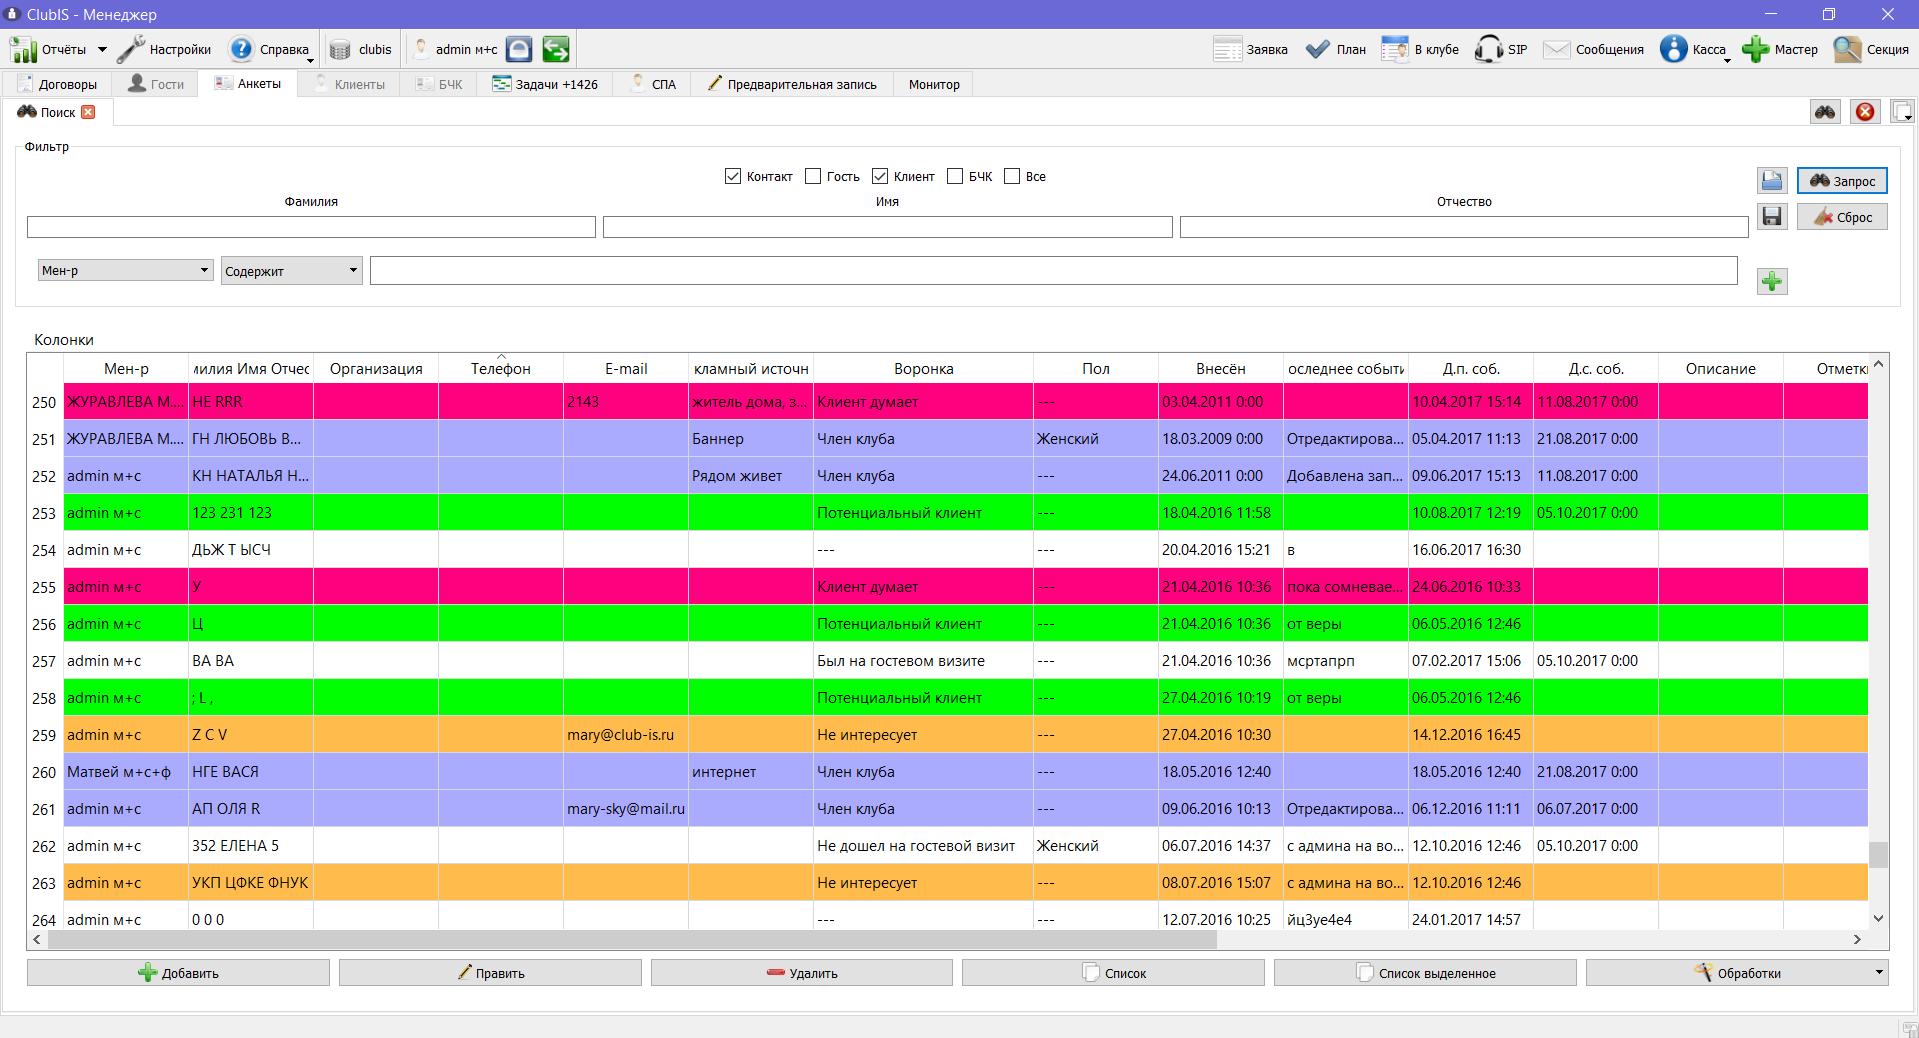Open the Заявка request form

1250,49
